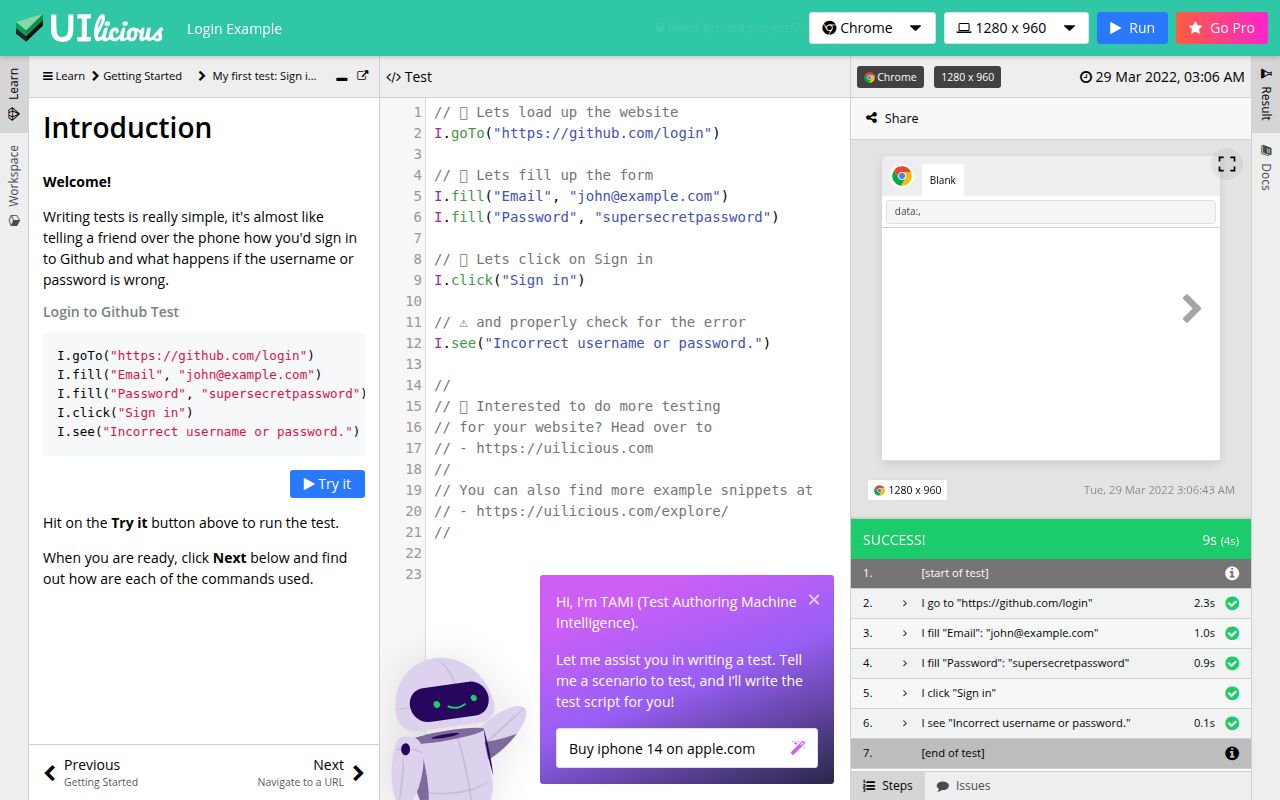Image resolution: width=1280 pixels, height=800 pixels.
Task: Close the TAMI assistant popup
Action: click(x=814, y=600)
